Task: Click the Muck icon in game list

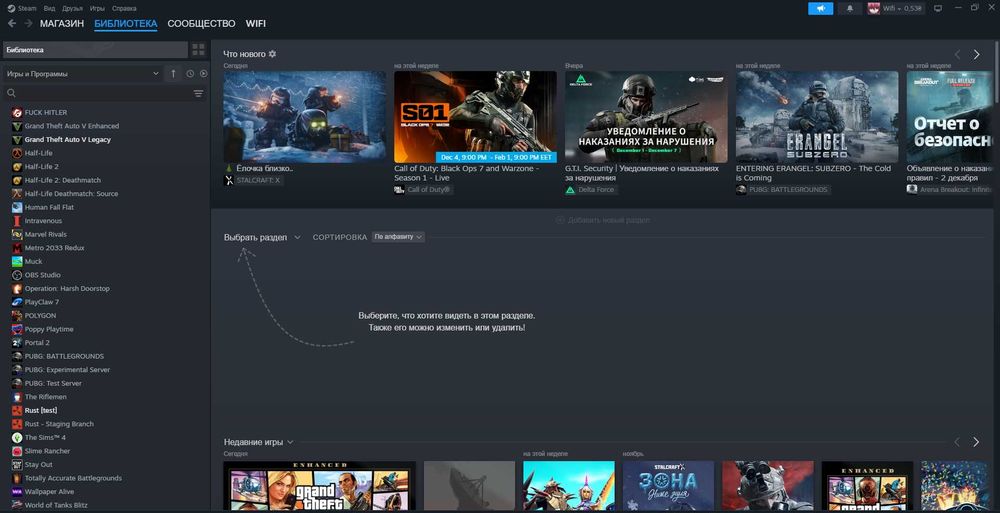Action: [17, 262]
